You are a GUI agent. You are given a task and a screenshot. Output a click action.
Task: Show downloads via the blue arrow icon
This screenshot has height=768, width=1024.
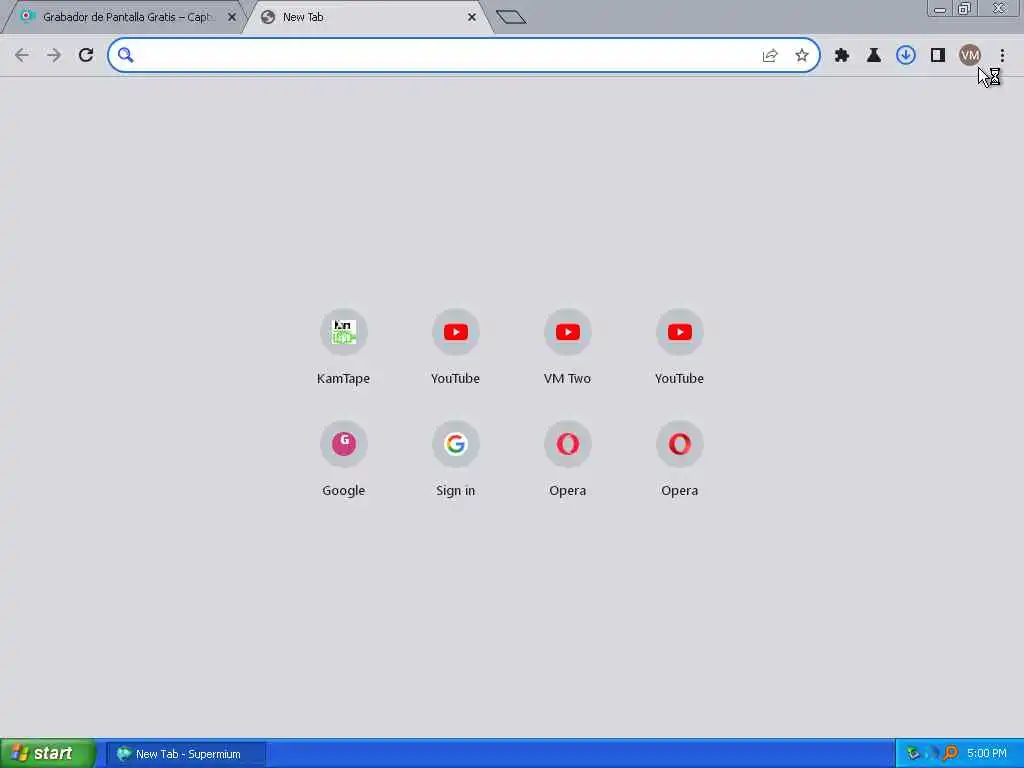point(906,56)
